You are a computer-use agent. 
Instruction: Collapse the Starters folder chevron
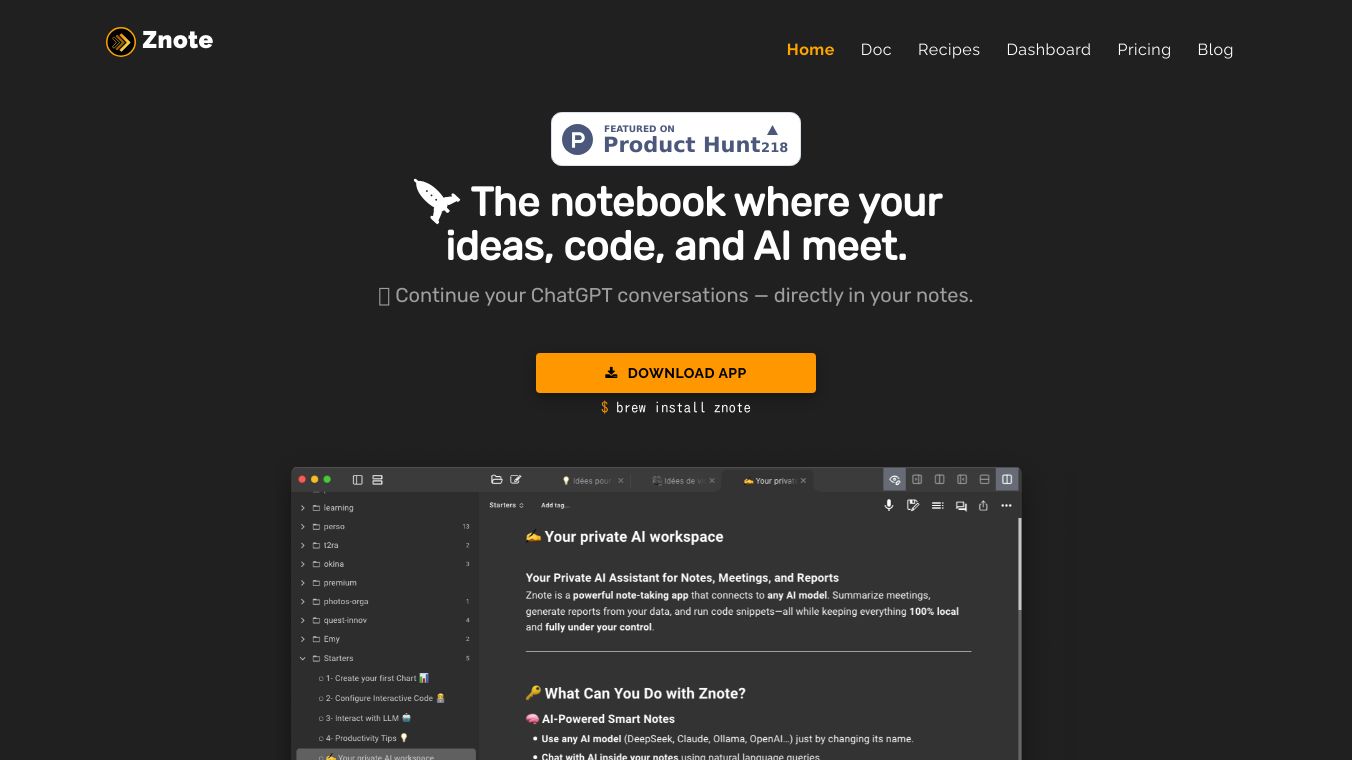[x=303, y=659]
